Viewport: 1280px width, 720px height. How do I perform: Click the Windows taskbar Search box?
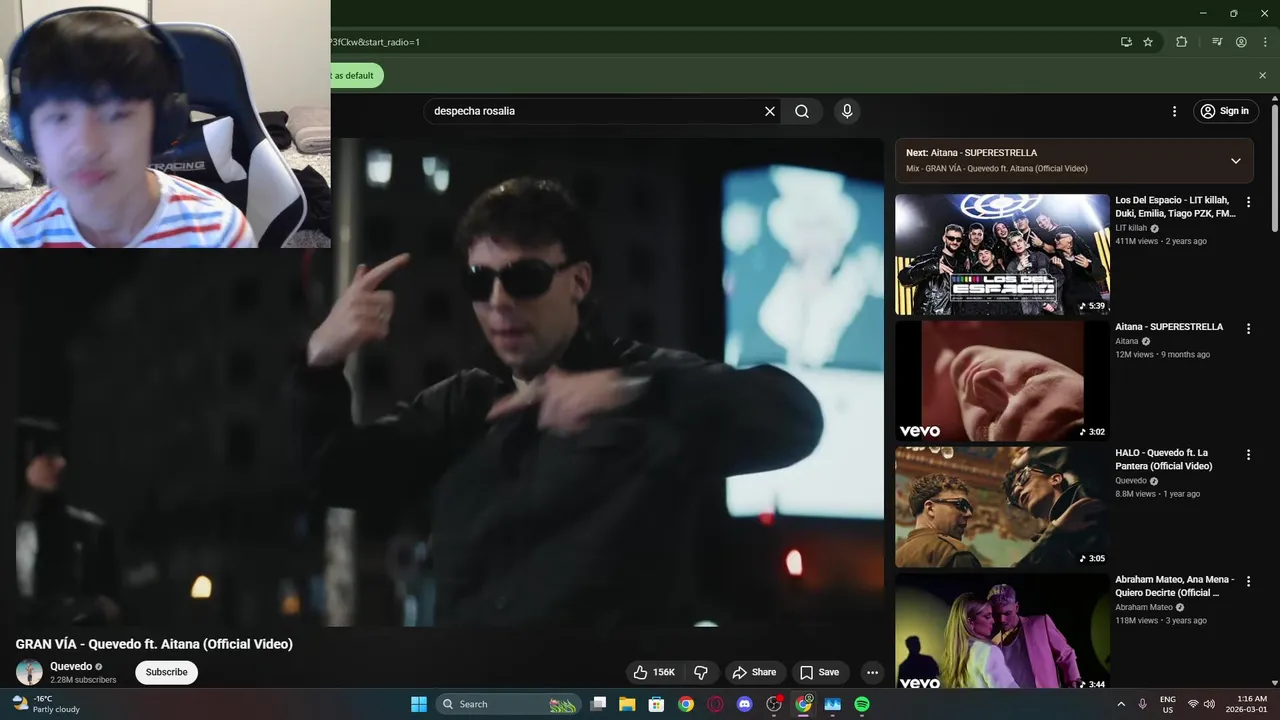[508, 704]
